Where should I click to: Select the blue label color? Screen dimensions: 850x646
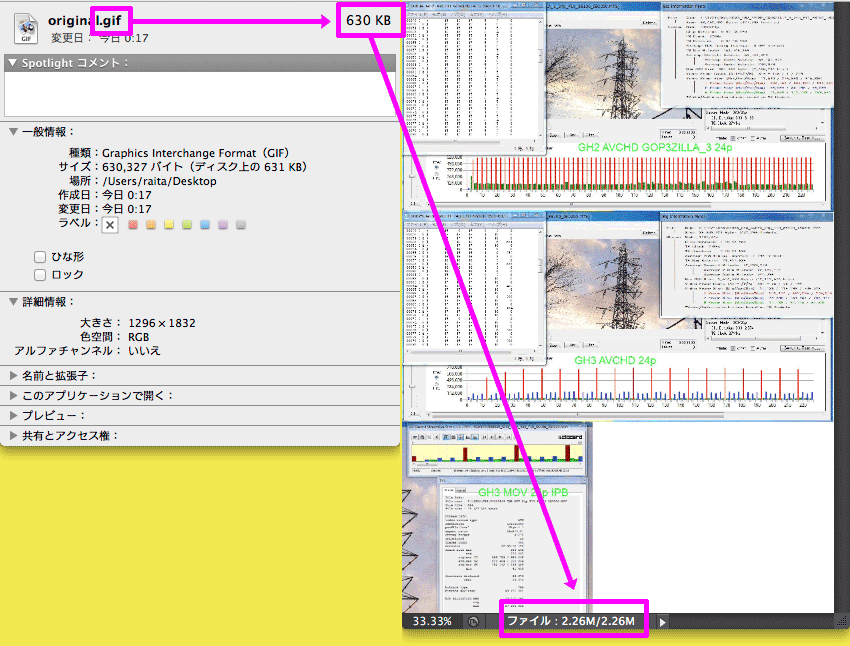point(205,225)
